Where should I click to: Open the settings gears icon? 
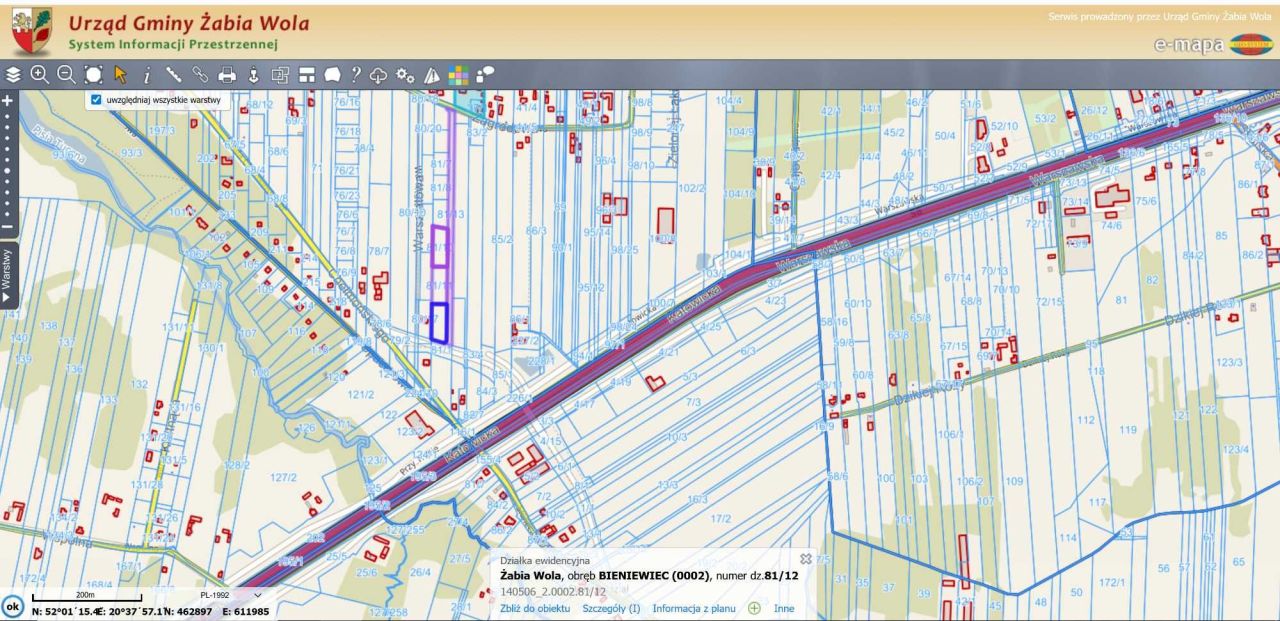click(405, 75)
